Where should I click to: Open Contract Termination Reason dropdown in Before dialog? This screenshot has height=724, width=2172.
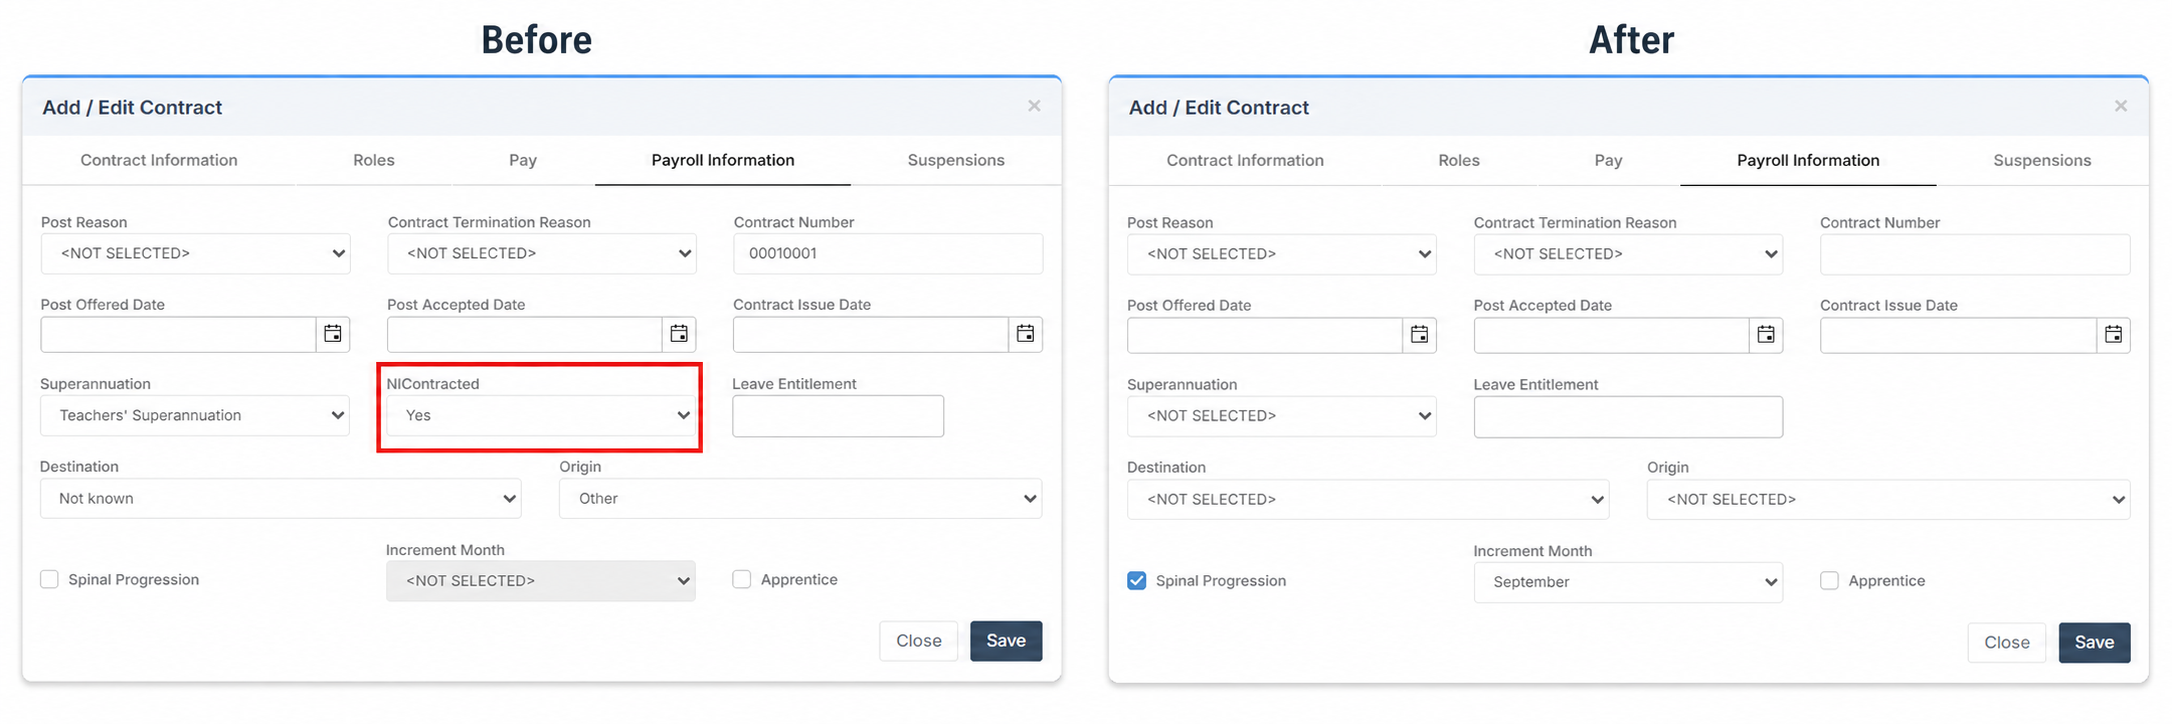pyautogui.click(x=542, y=254)
